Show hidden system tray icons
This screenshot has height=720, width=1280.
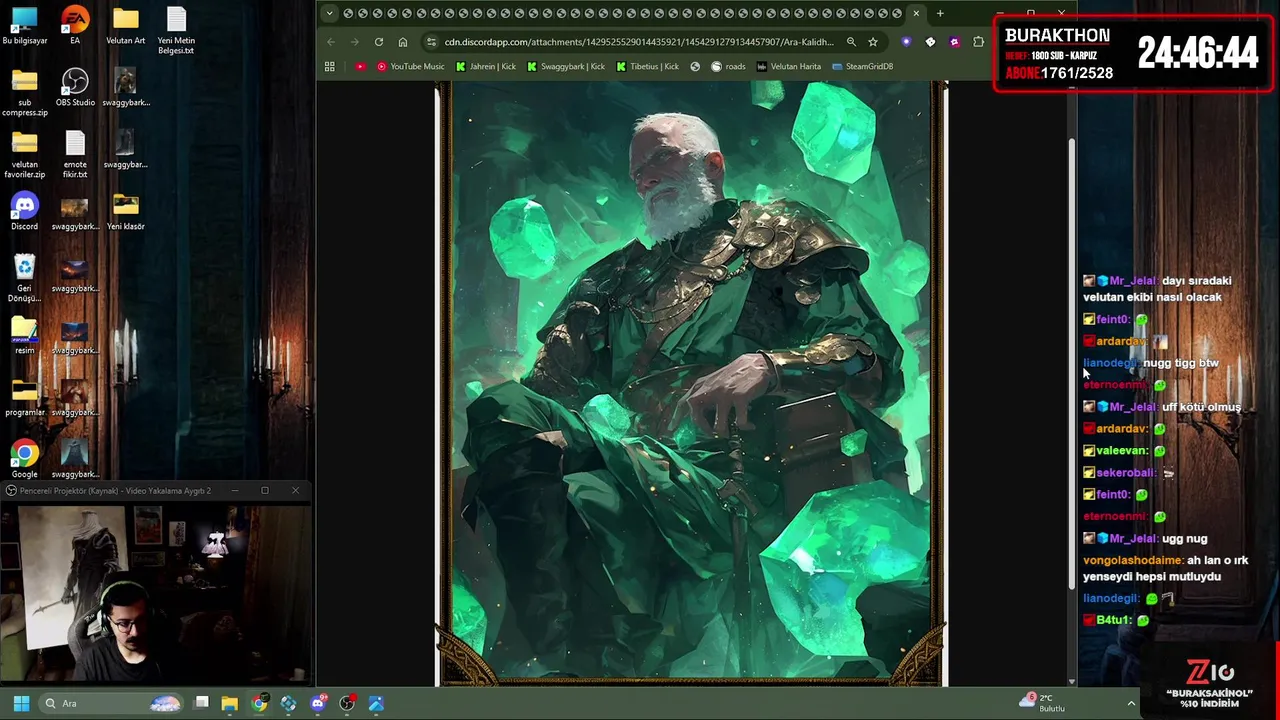click(x=1131, y=703)
